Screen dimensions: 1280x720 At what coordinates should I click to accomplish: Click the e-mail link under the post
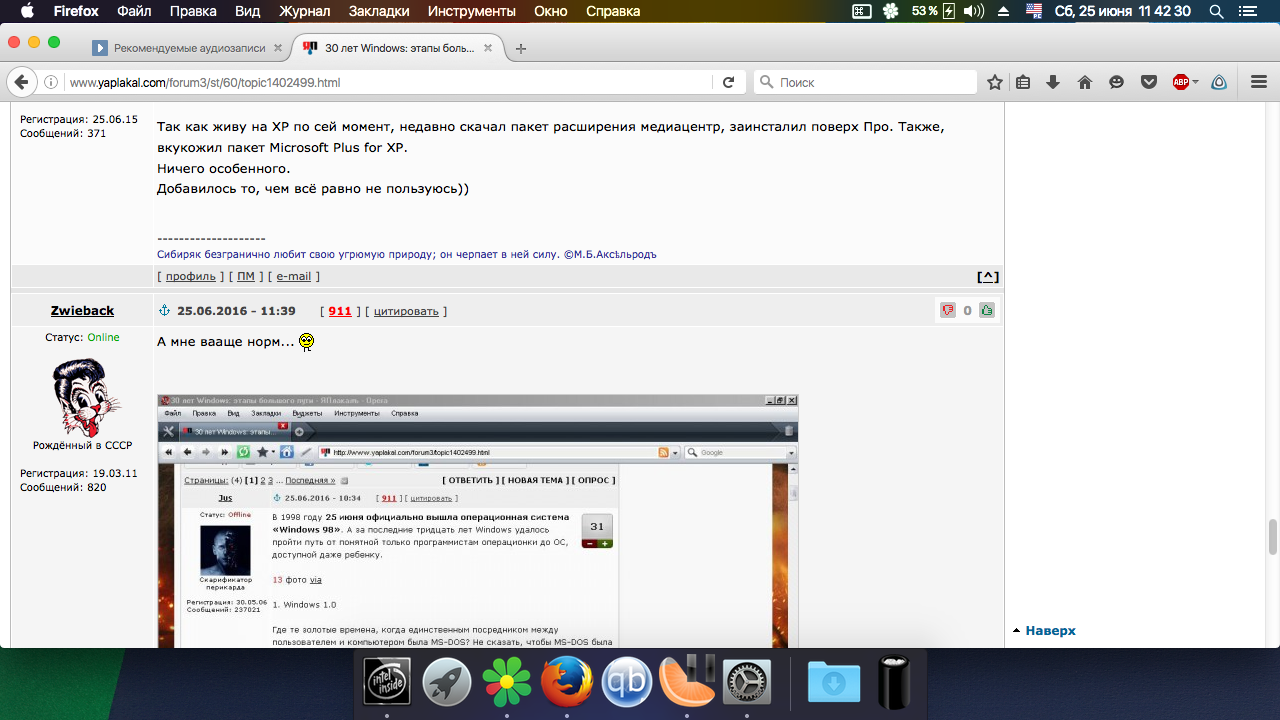293,276
